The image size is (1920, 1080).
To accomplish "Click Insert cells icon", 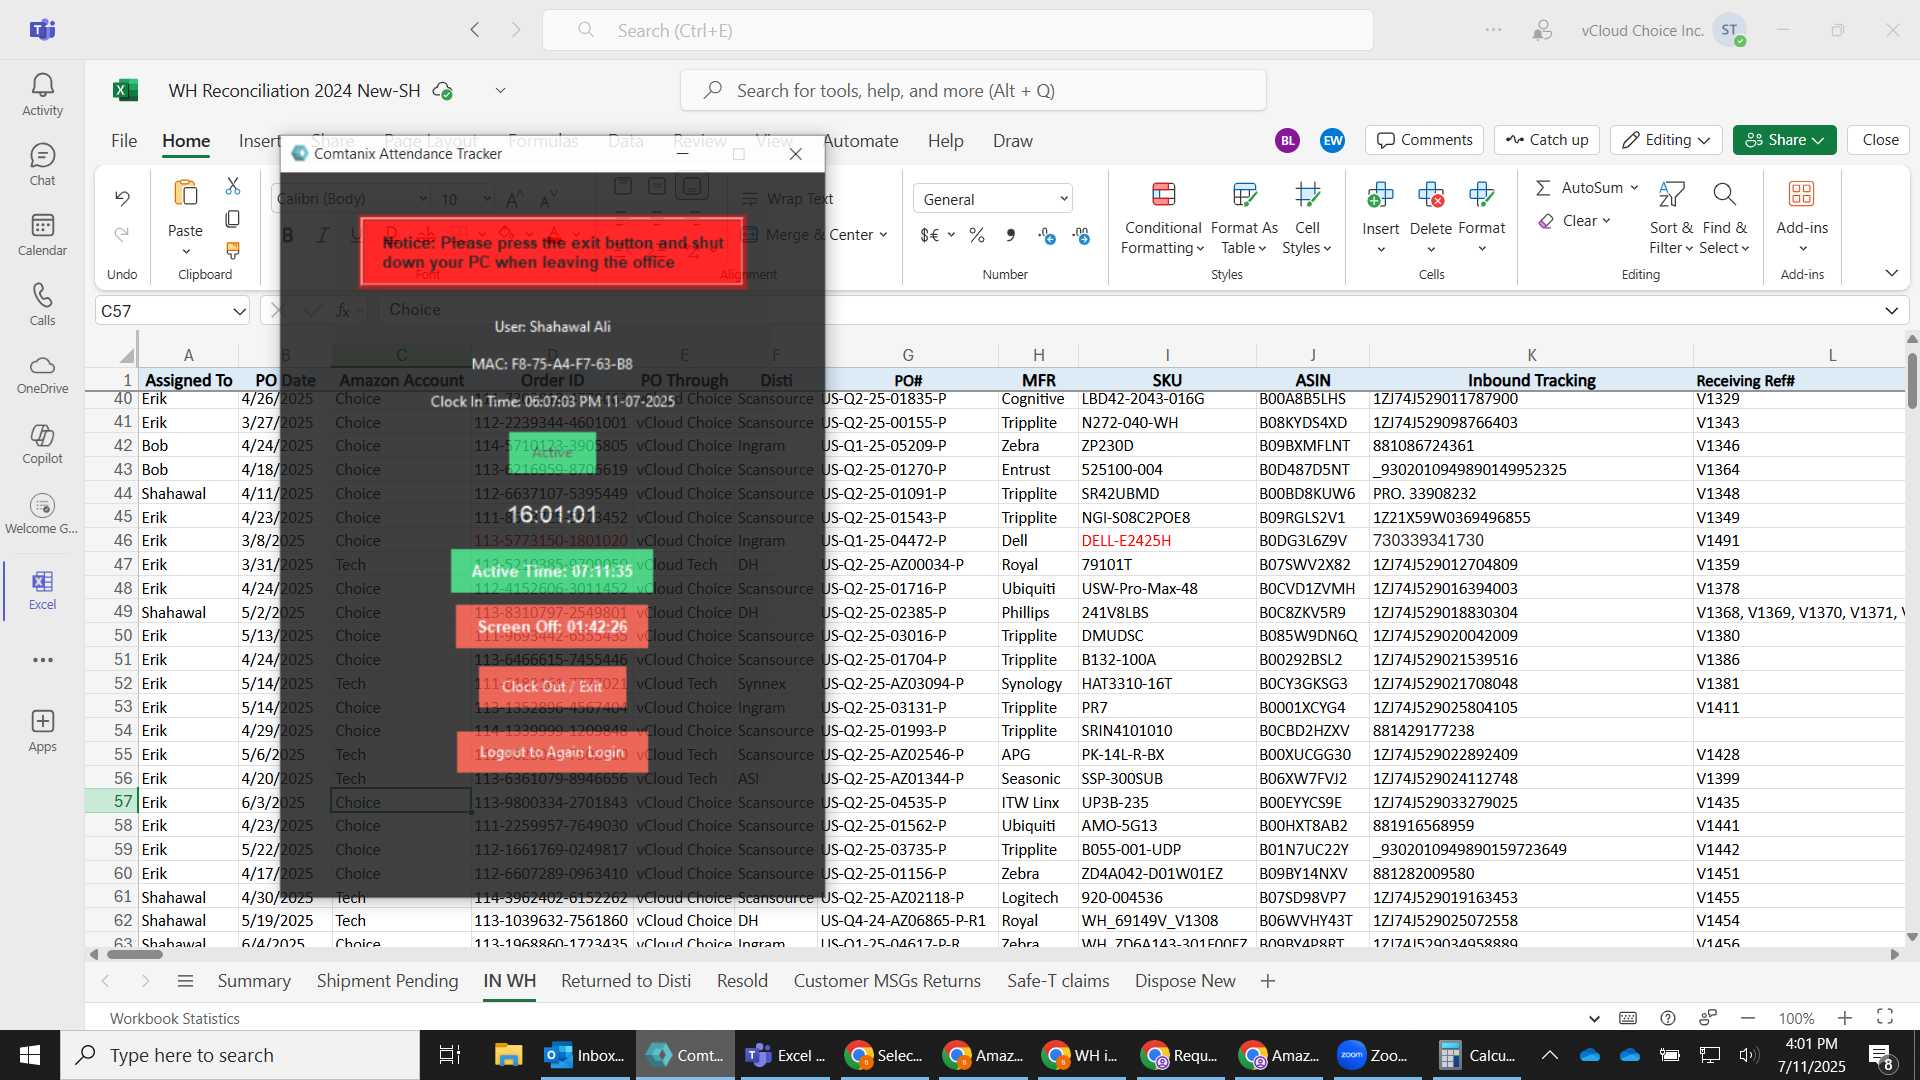I will click(x=1380, y=195).
